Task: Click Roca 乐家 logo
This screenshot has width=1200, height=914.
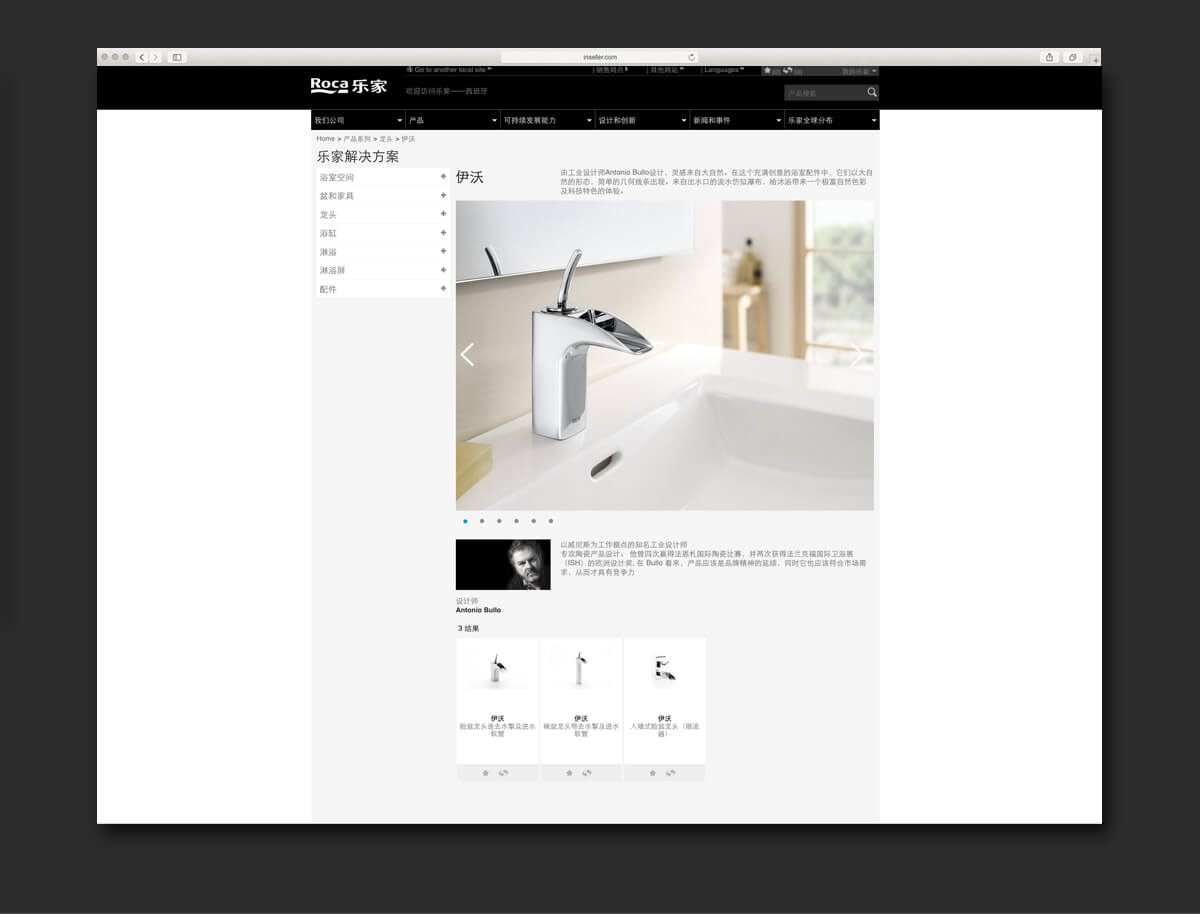Action: click(x=348, y=86)
